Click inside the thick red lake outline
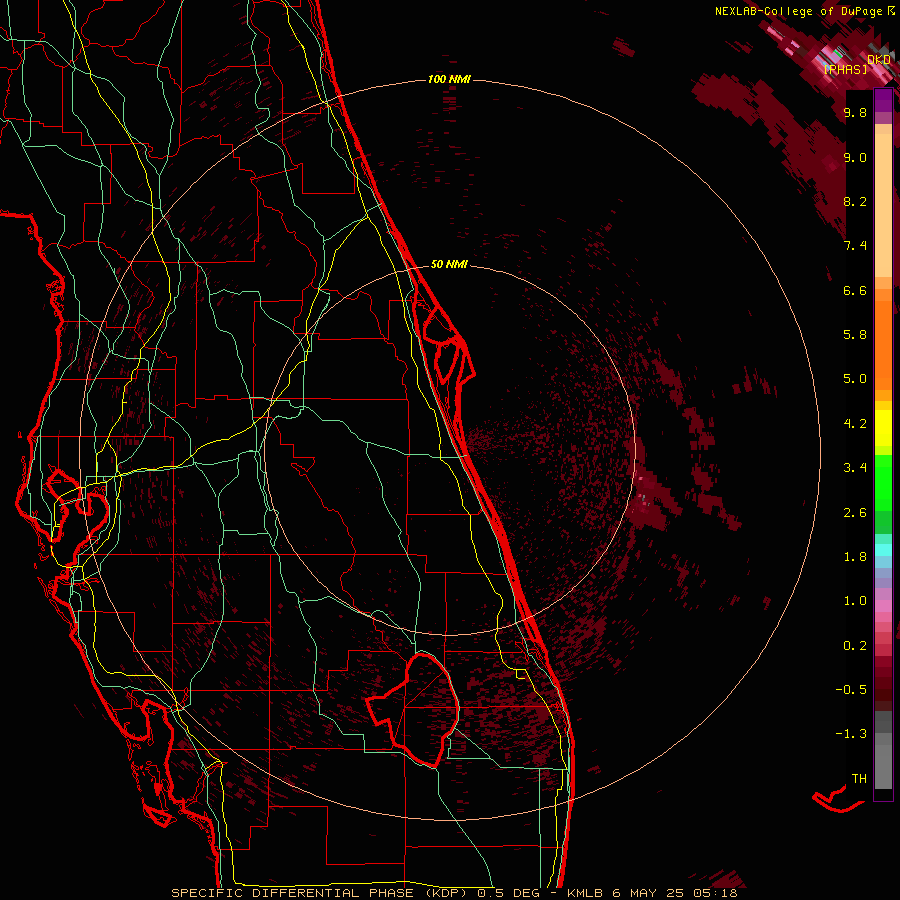Viewport: 900px width, 900px height. pyautogui.click(x=425, y=709)
